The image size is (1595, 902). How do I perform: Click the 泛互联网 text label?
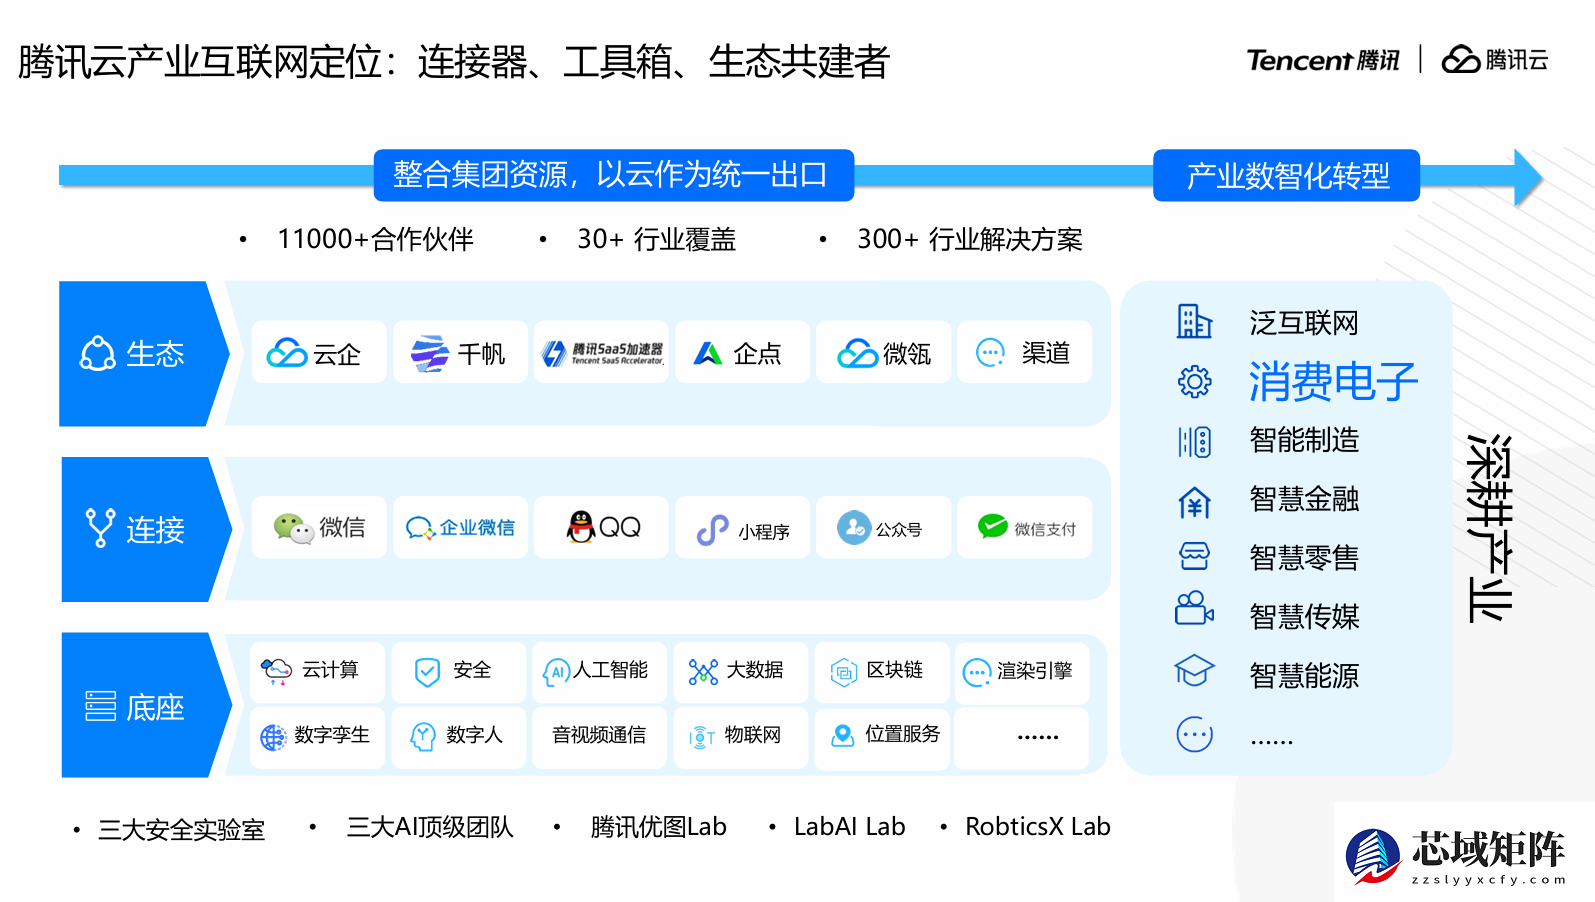(x=1304, y=323)
